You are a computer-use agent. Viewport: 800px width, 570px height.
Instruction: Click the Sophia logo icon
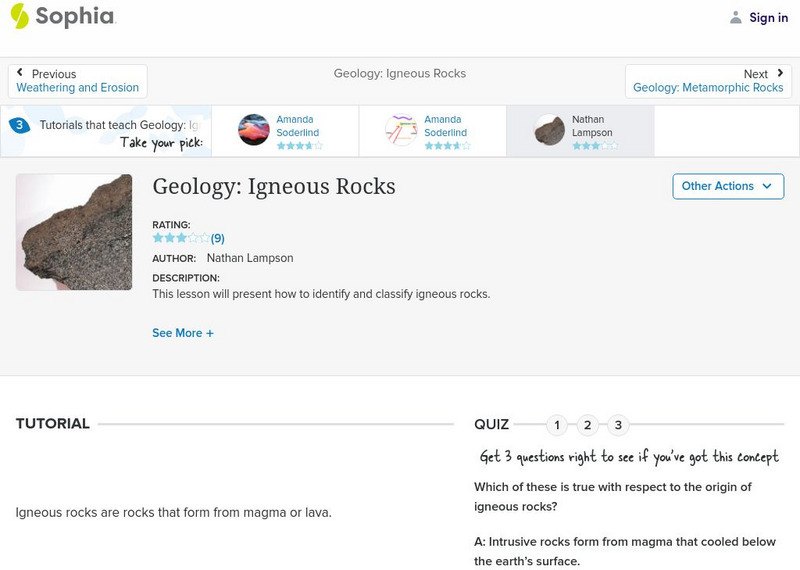19,16
